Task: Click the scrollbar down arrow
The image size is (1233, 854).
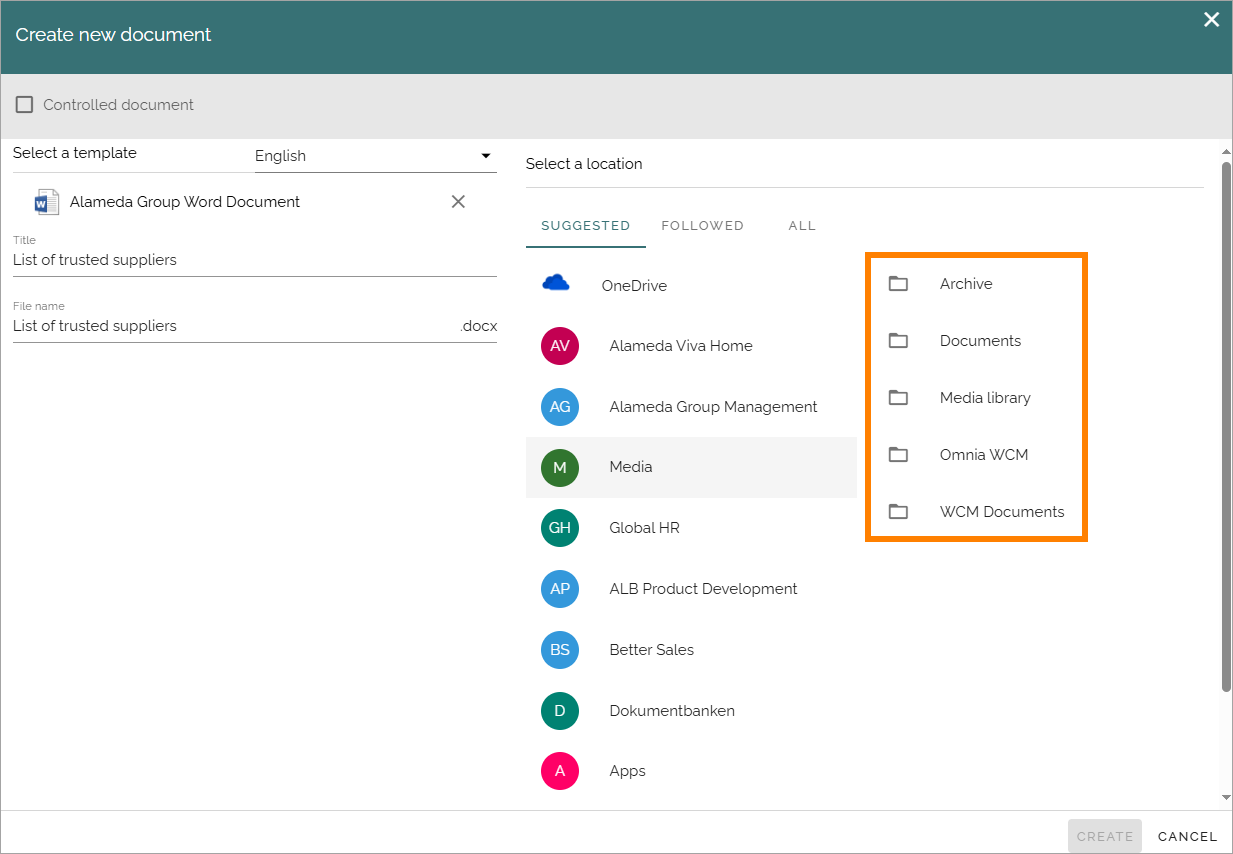Action: 1226,798
